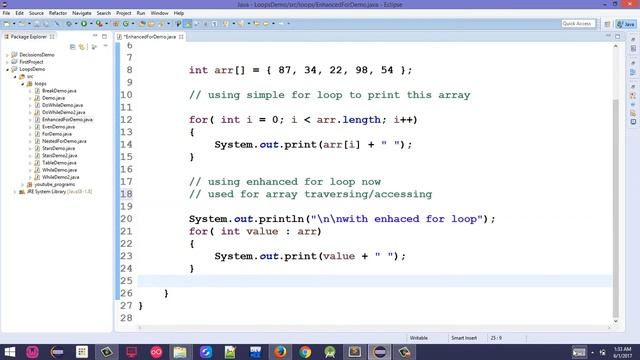This screenshot has height=360, width=640.
Task: Place cursor on empty line 25
Action: click(375, 281)
